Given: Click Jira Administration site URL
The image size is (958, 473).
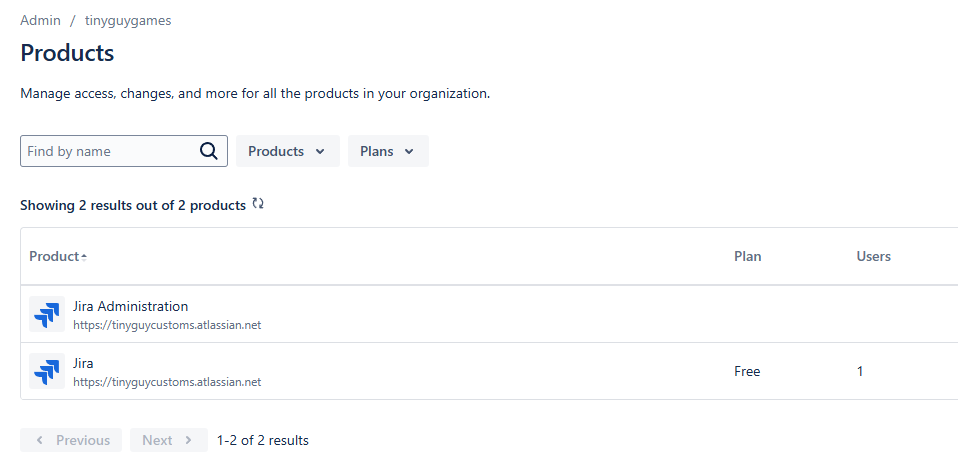Looking at the screenshot, I should pyautogui.click(x=167, y=325).
